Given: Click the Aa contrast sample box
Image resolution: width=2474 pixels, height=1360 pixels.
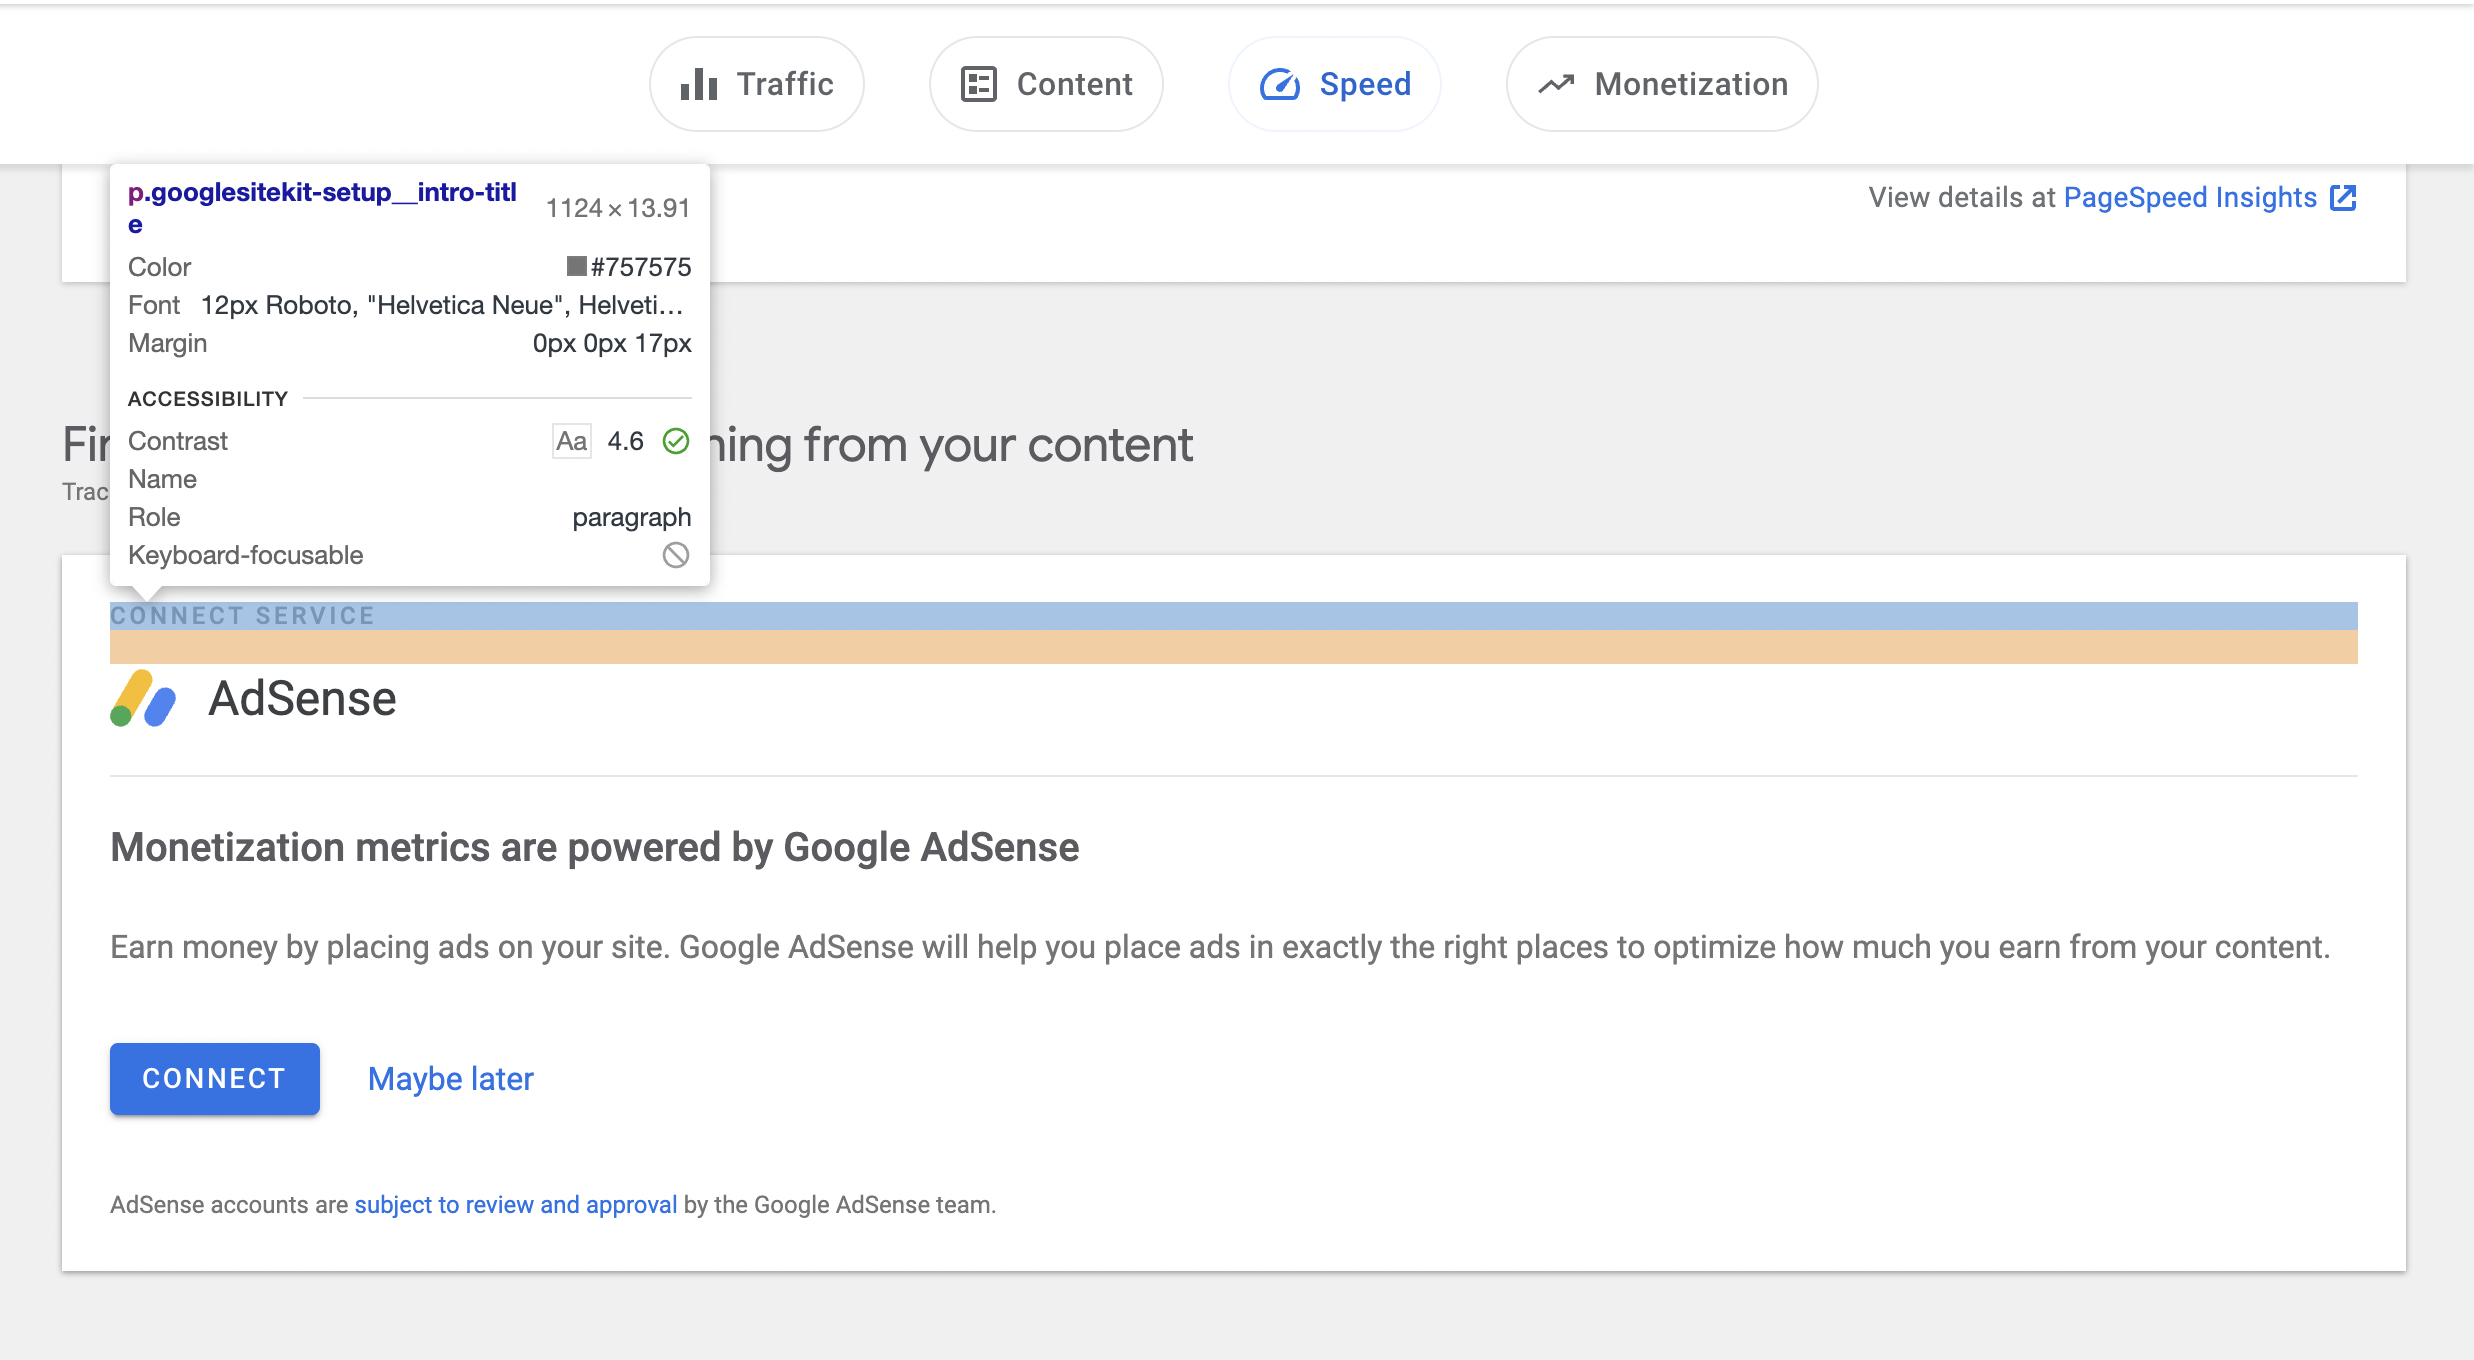Looking at the screenshot, I should tap(571, 441).
